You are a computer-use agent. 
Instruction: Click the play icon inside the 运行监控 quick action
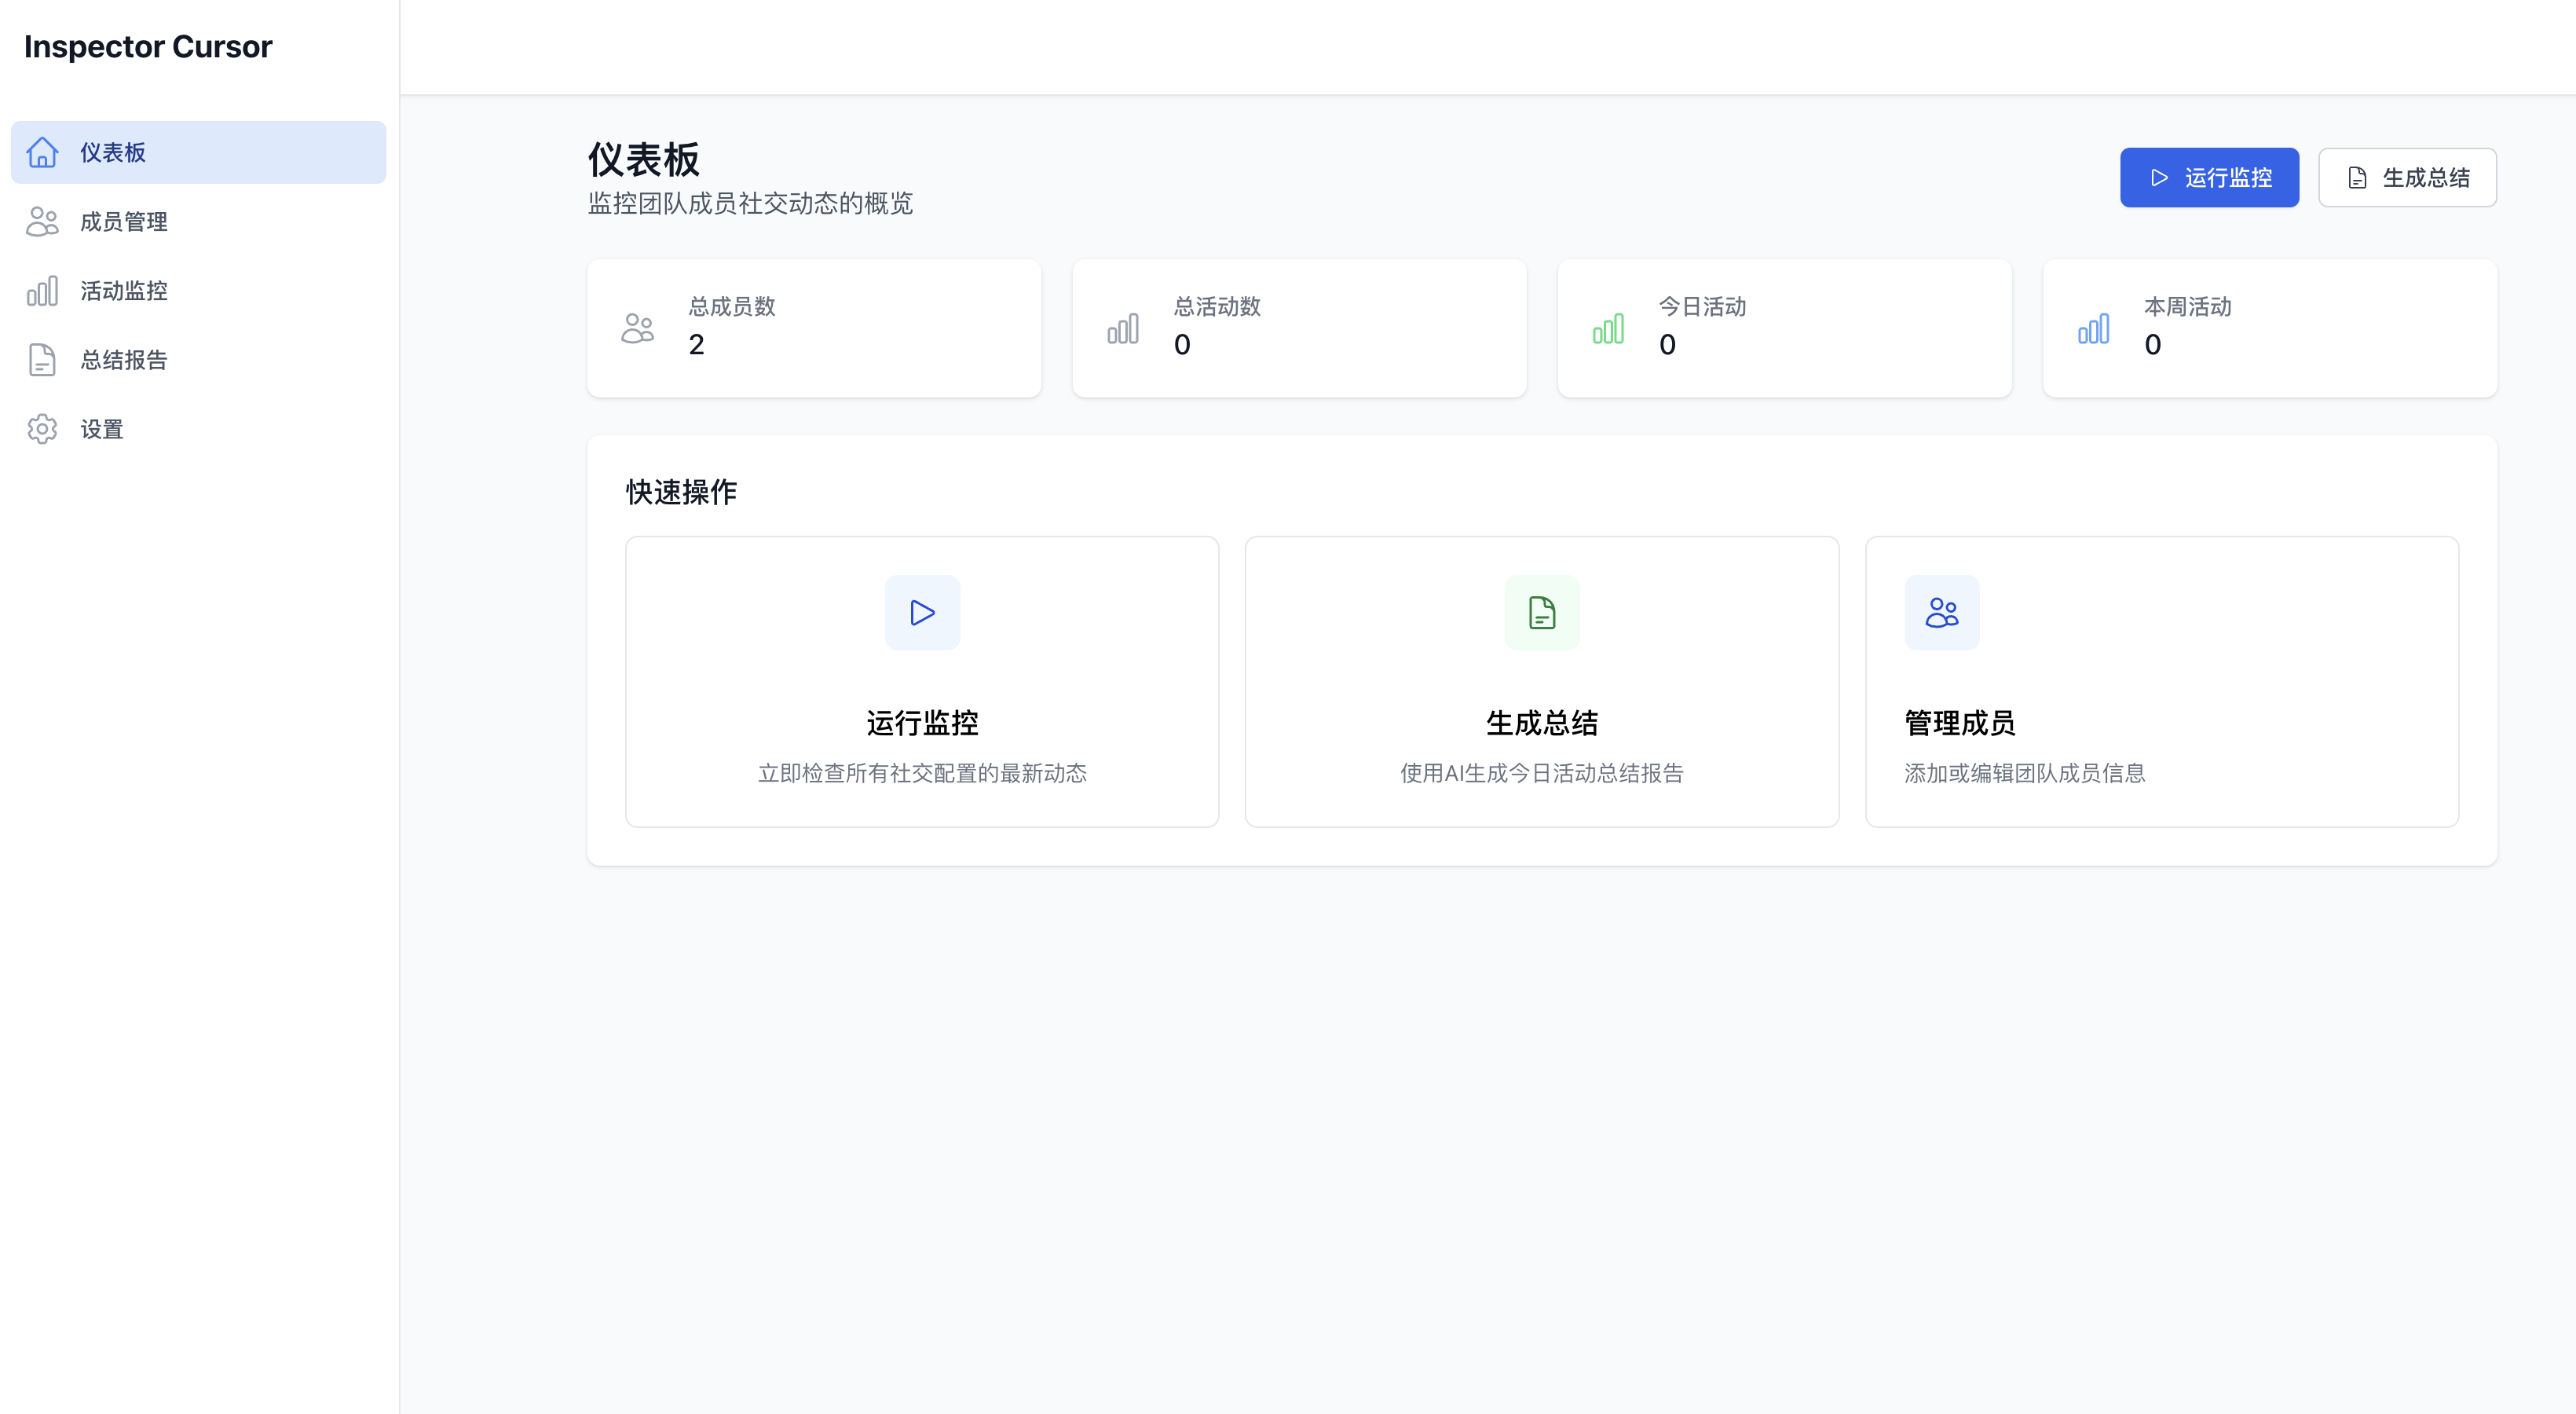921,612
